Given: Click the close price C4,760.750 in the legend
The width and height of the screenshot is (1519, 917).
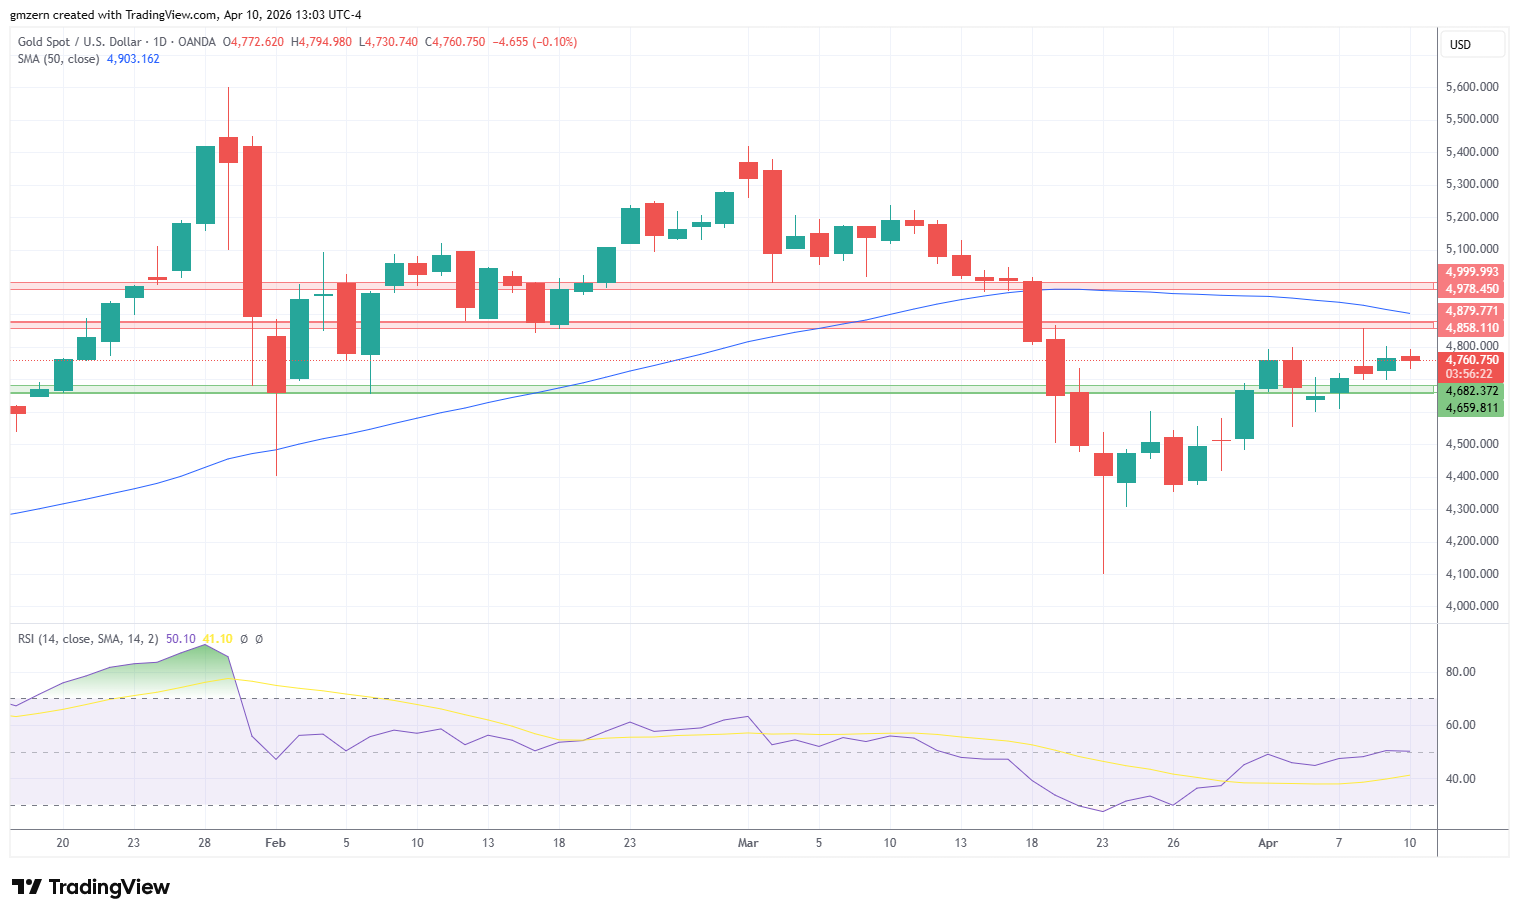Looking at the screenshot, I should point(455,42).
